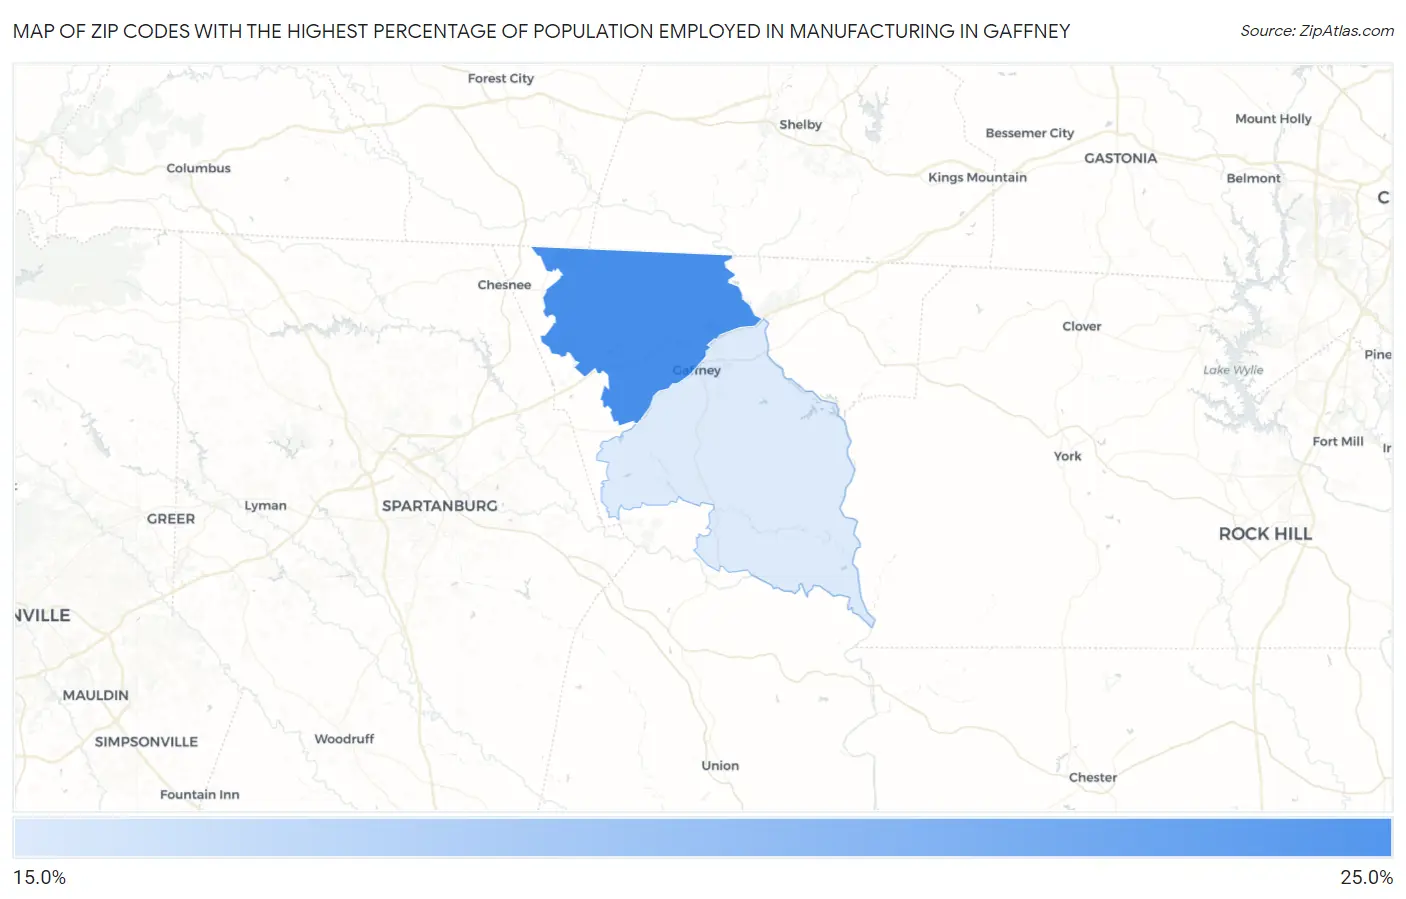Click the Columbus map label

[198, 168]
